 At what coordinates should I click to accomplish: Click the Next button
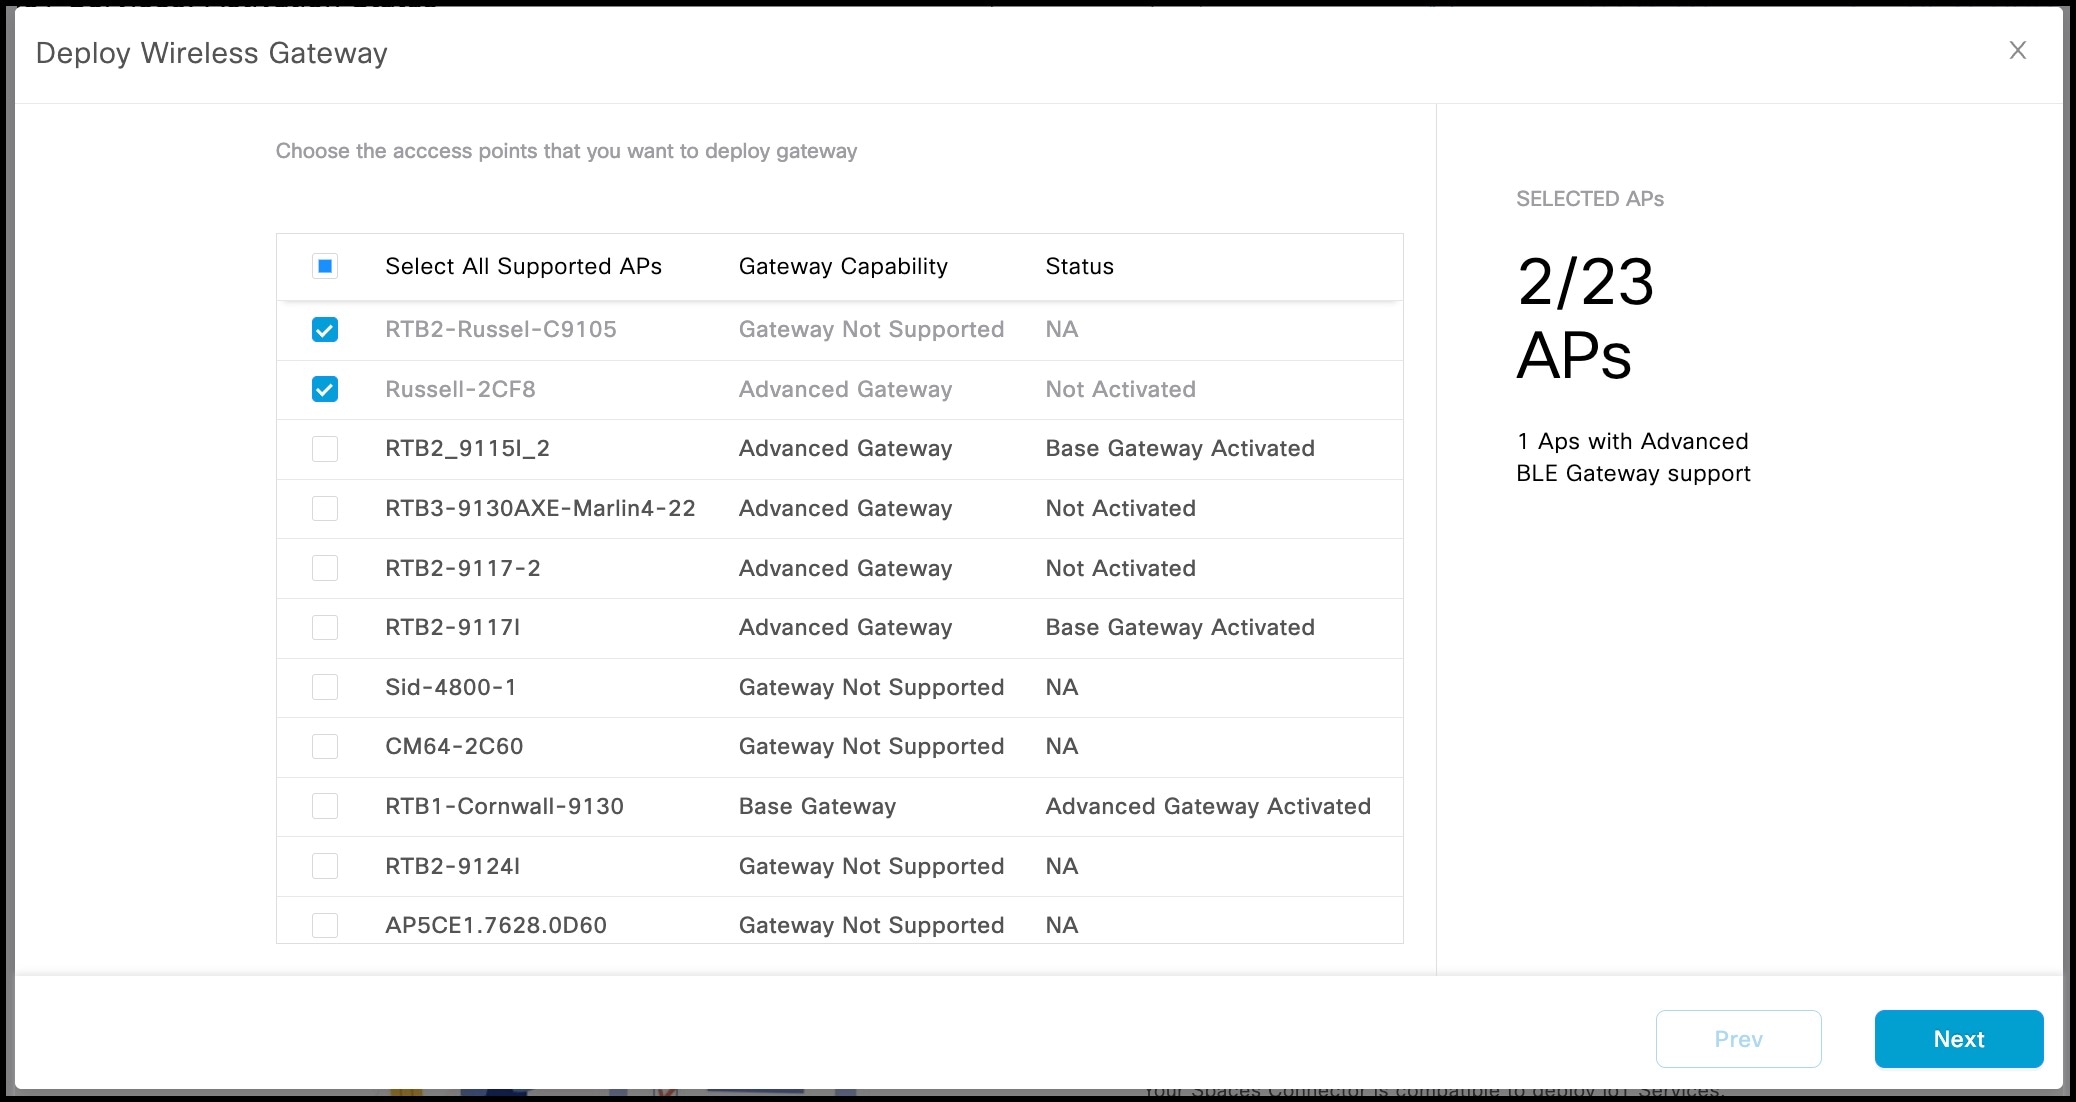click(1958, 1039)
